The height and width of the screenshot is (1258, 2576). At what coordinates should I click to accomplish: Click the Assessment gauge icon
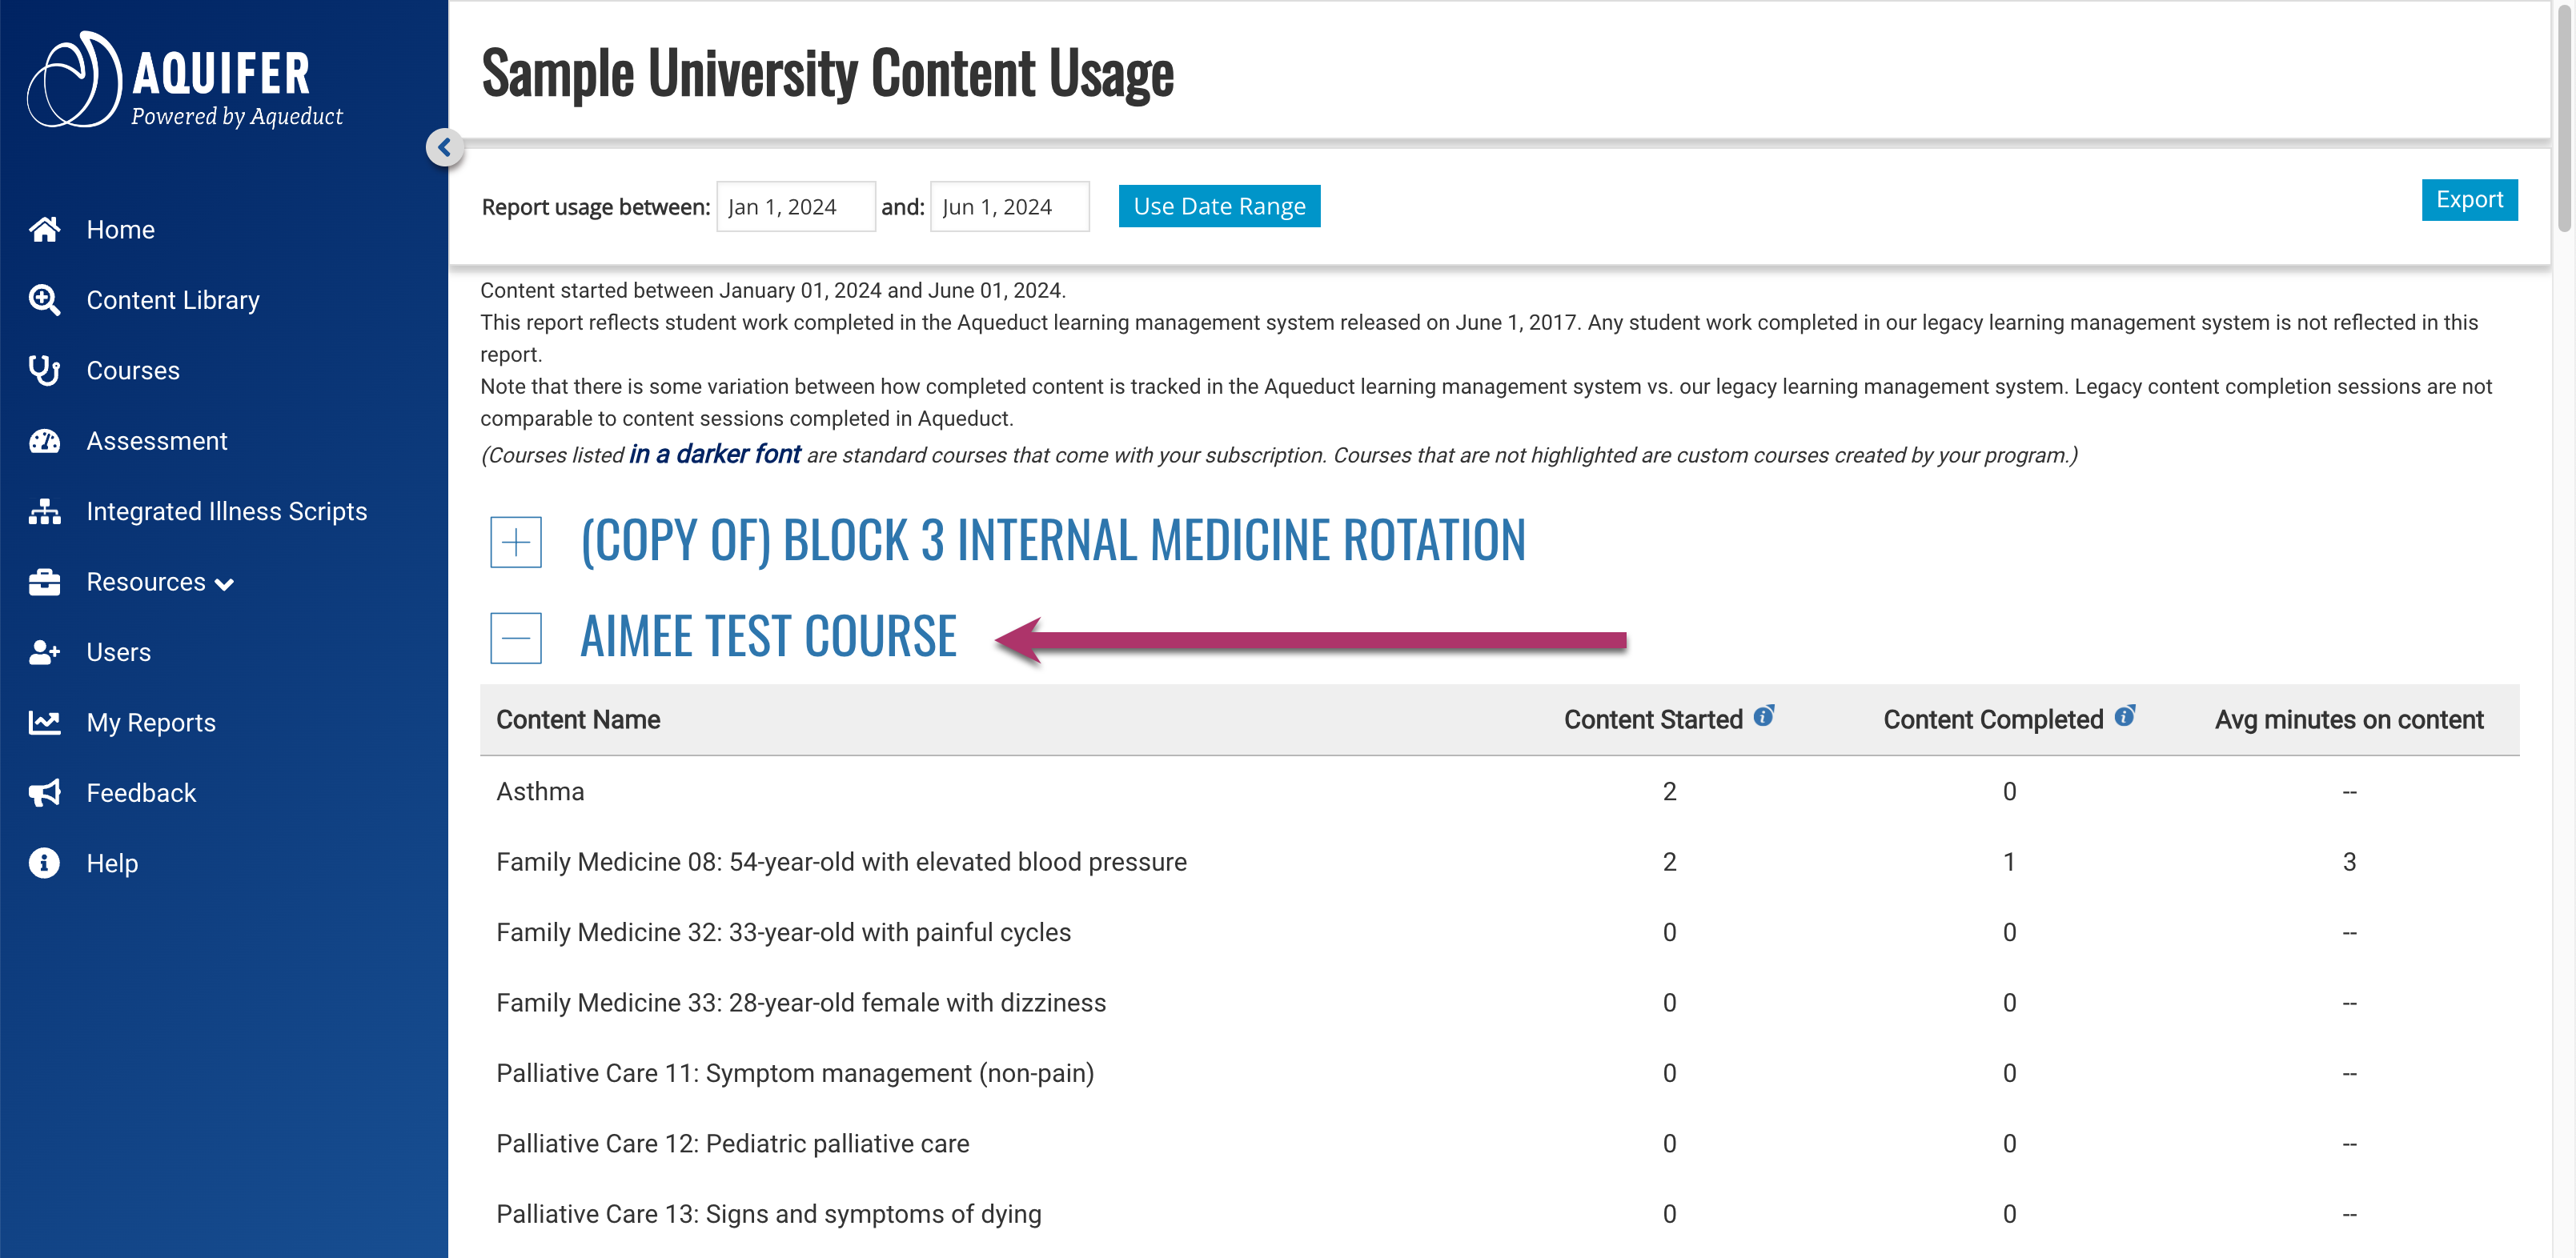44,441
